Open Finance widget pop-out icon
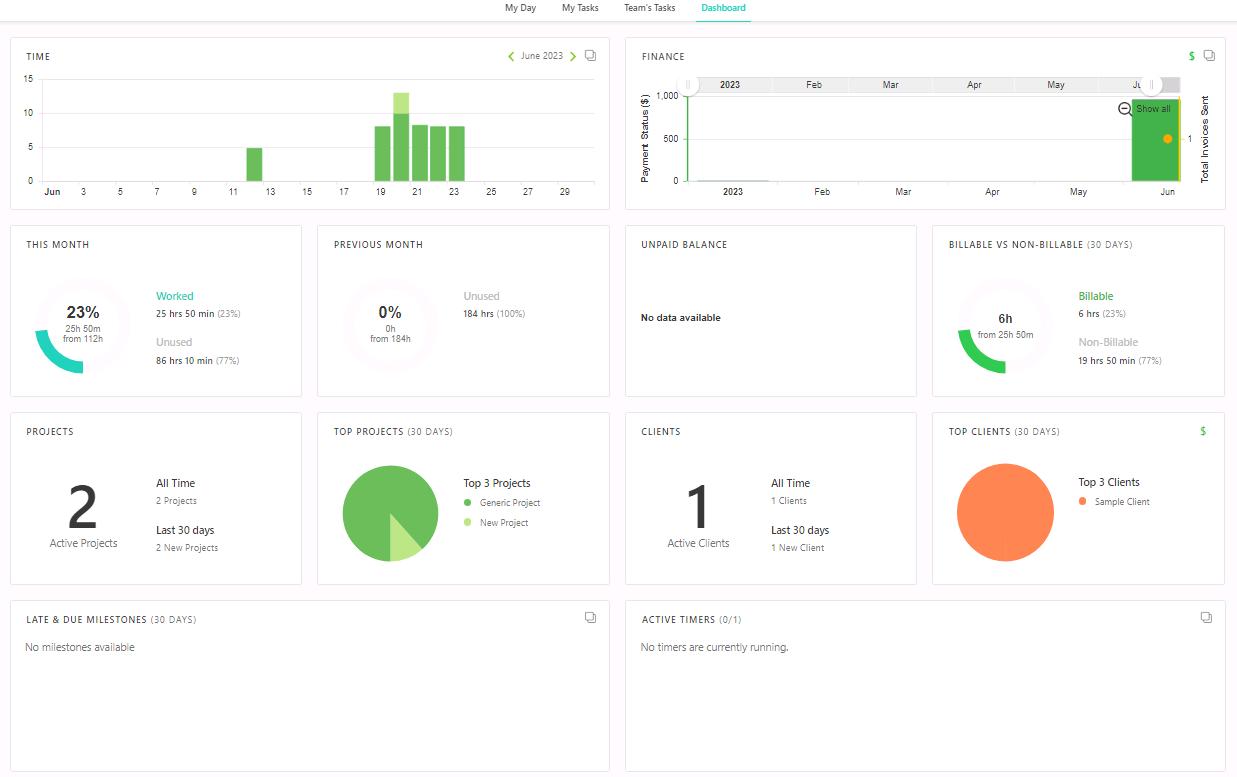Viewport: 1237px width, 777px height. (1209, 56)
